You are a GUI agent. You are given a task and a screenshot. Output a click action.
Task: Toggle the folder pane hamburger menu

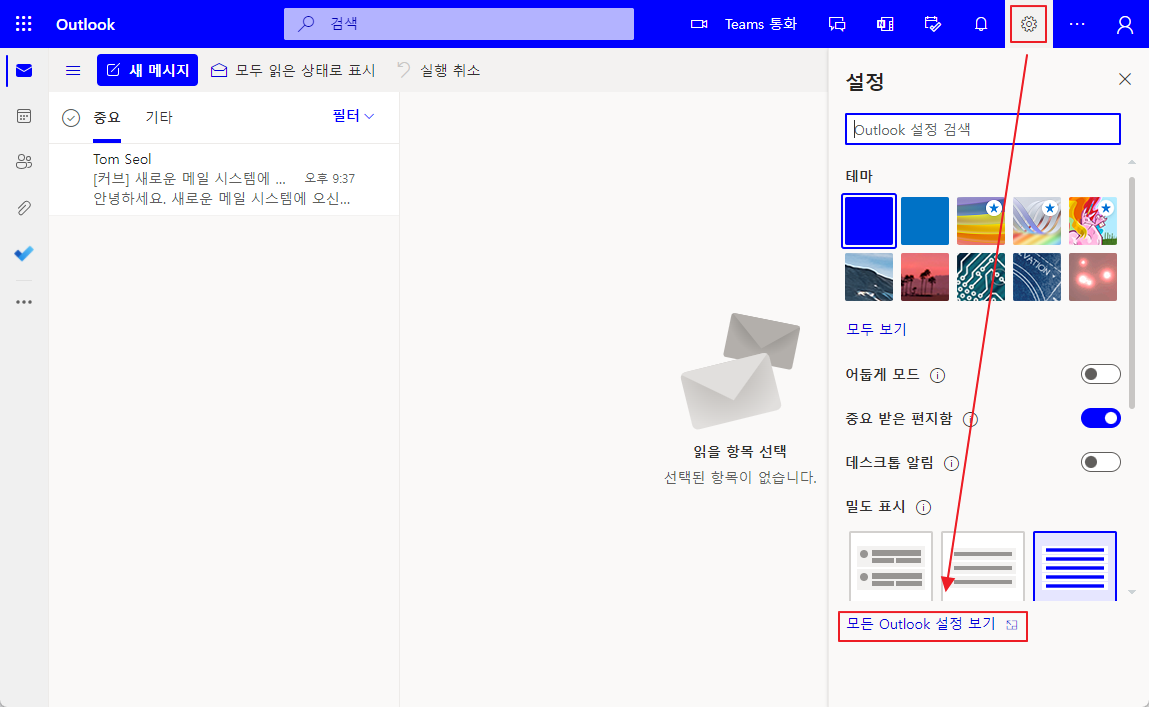click(x=73, y=70)
